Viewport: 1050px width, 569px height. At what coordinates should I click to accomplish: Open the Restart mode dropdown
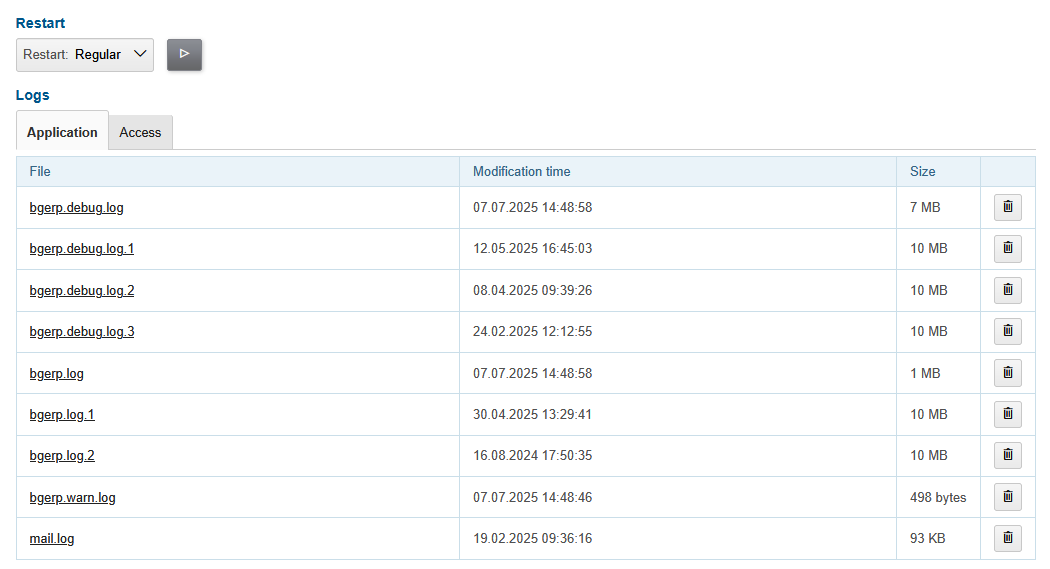[x=85, y=55]
